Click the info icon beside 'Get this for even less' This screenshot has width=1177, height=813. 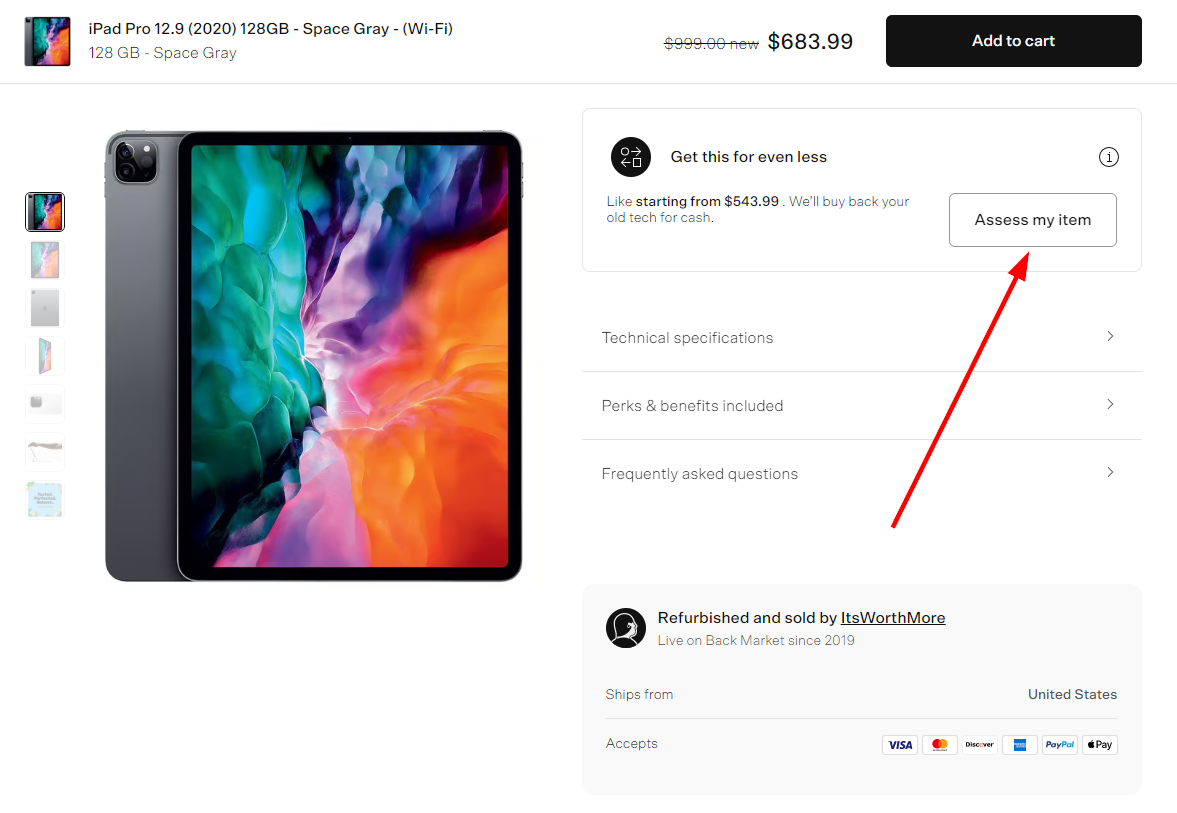click(x=1108, y=157)
